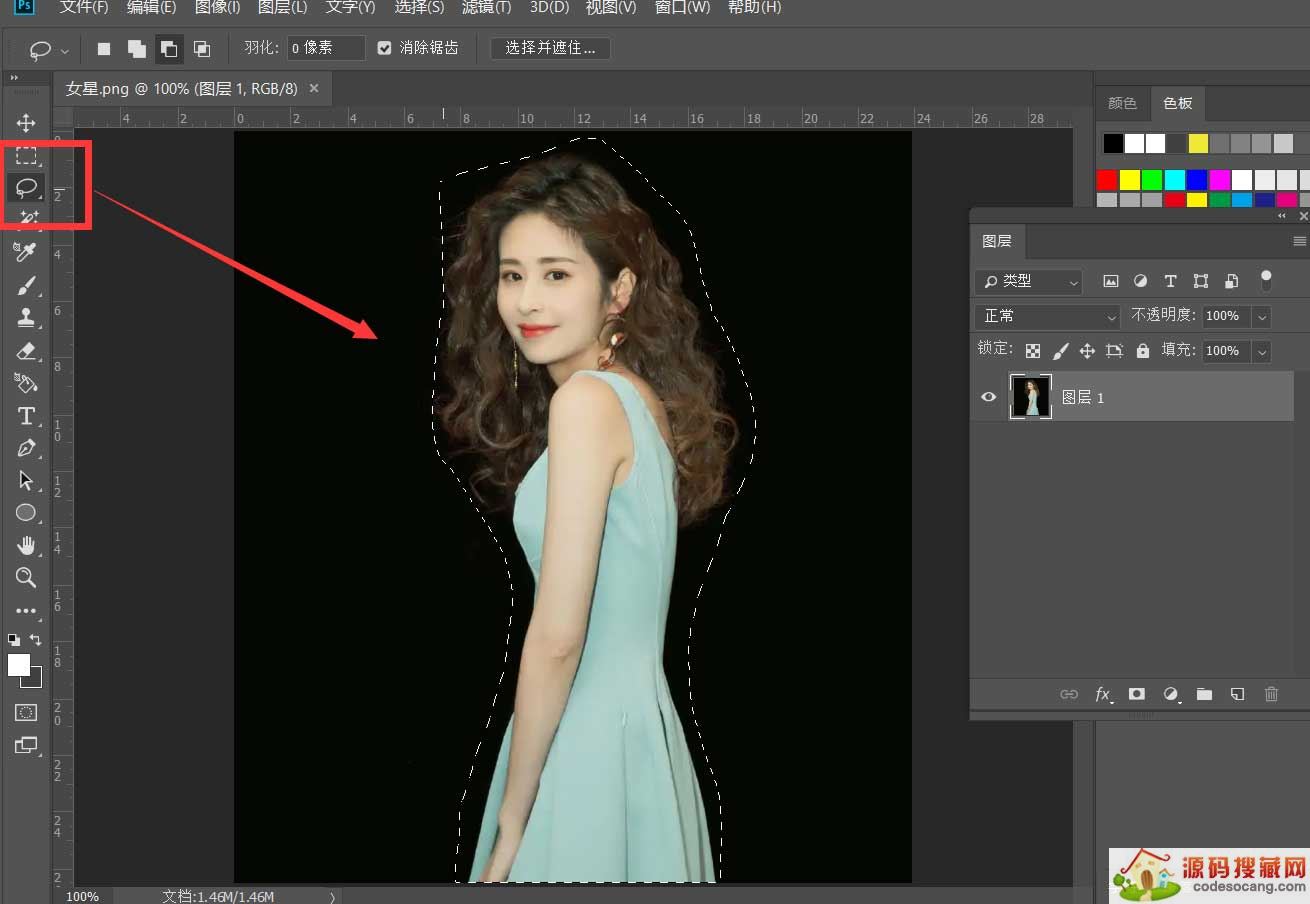This screenshot has height=904, width=1310.
Task: Open the 填充 fill slider arrow
Action: tap(1262, 351)
